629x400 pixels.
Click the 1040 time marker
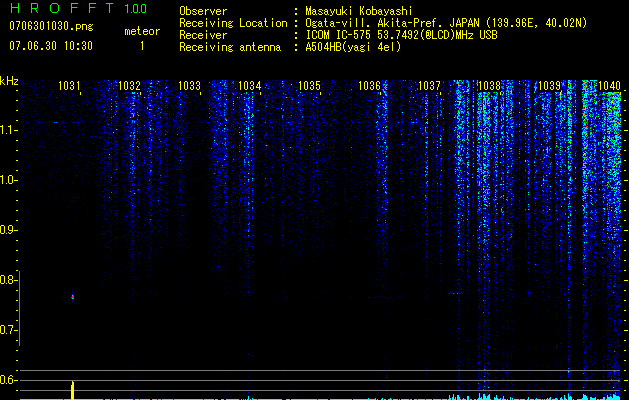tap(609, 85)
